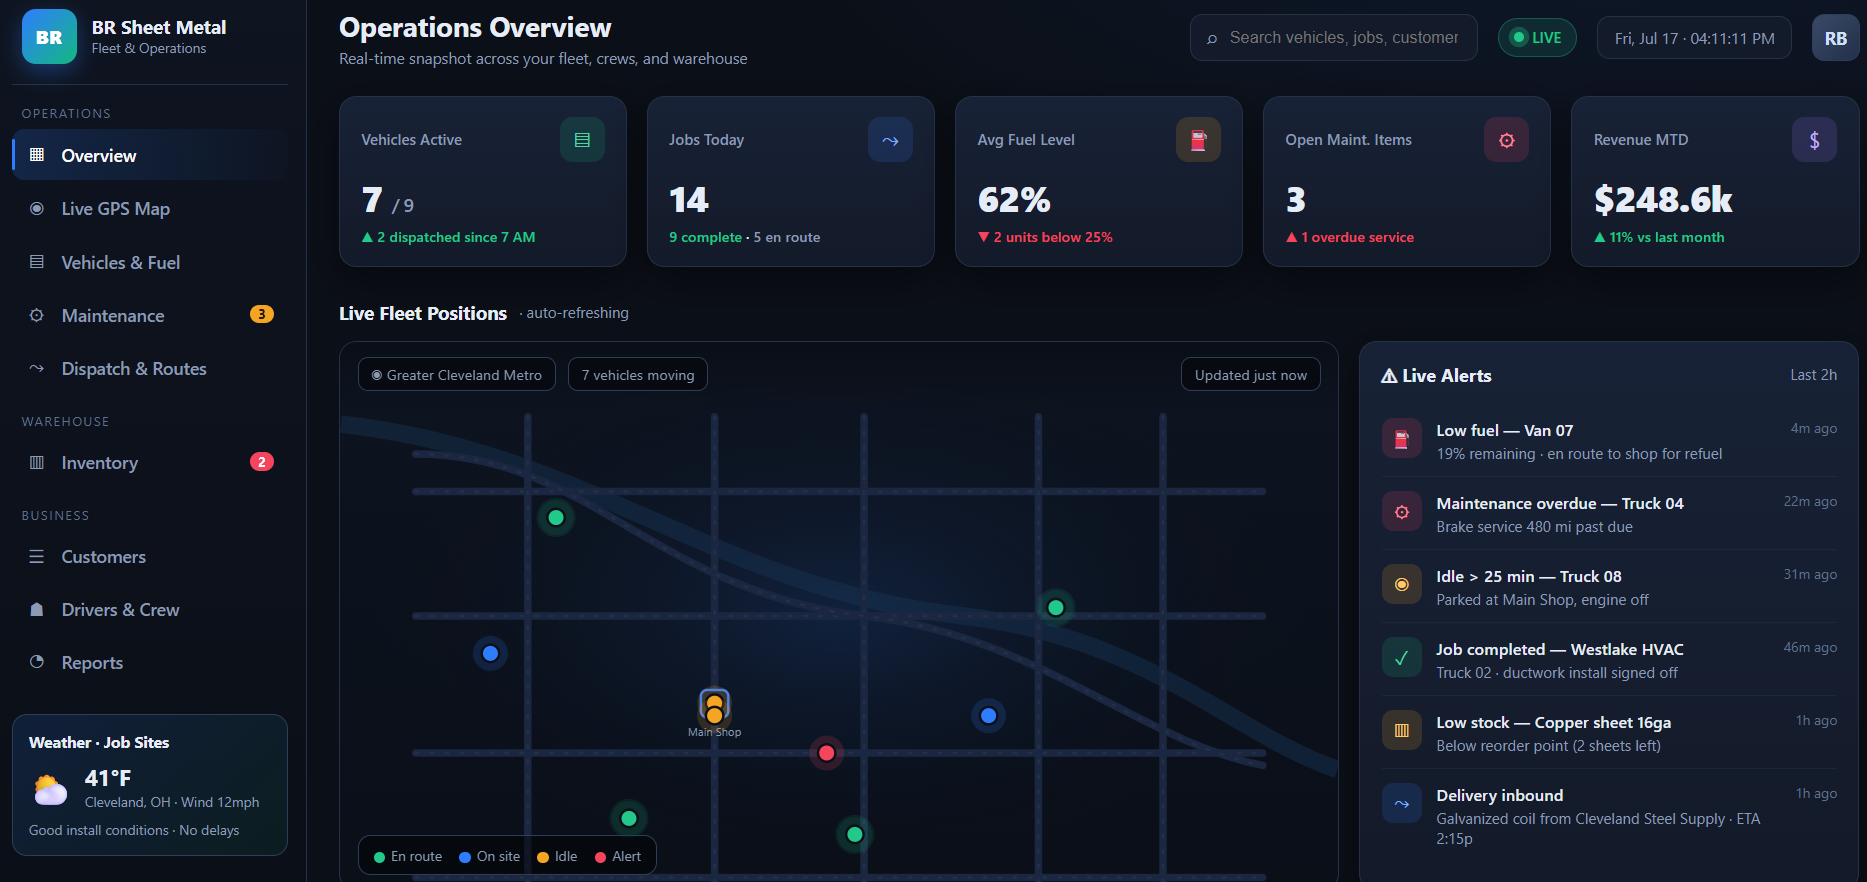Image resolution: width=1867 pixels, height=882 pixels.
Task: Click the Live GPS Map sidebar icon
Action: pos(37,209)
